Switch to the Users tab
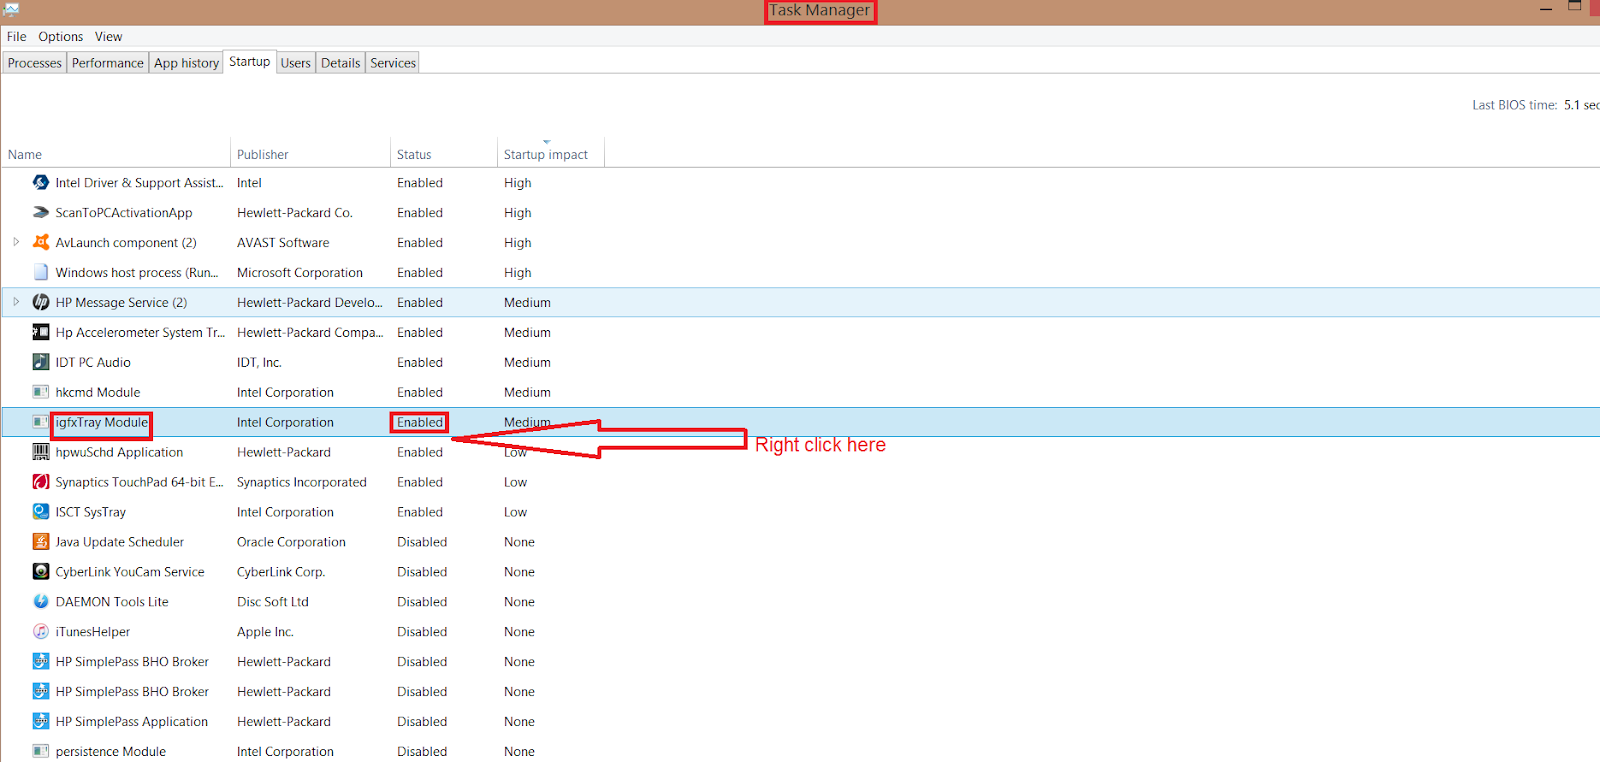 (x=295, y=63)
